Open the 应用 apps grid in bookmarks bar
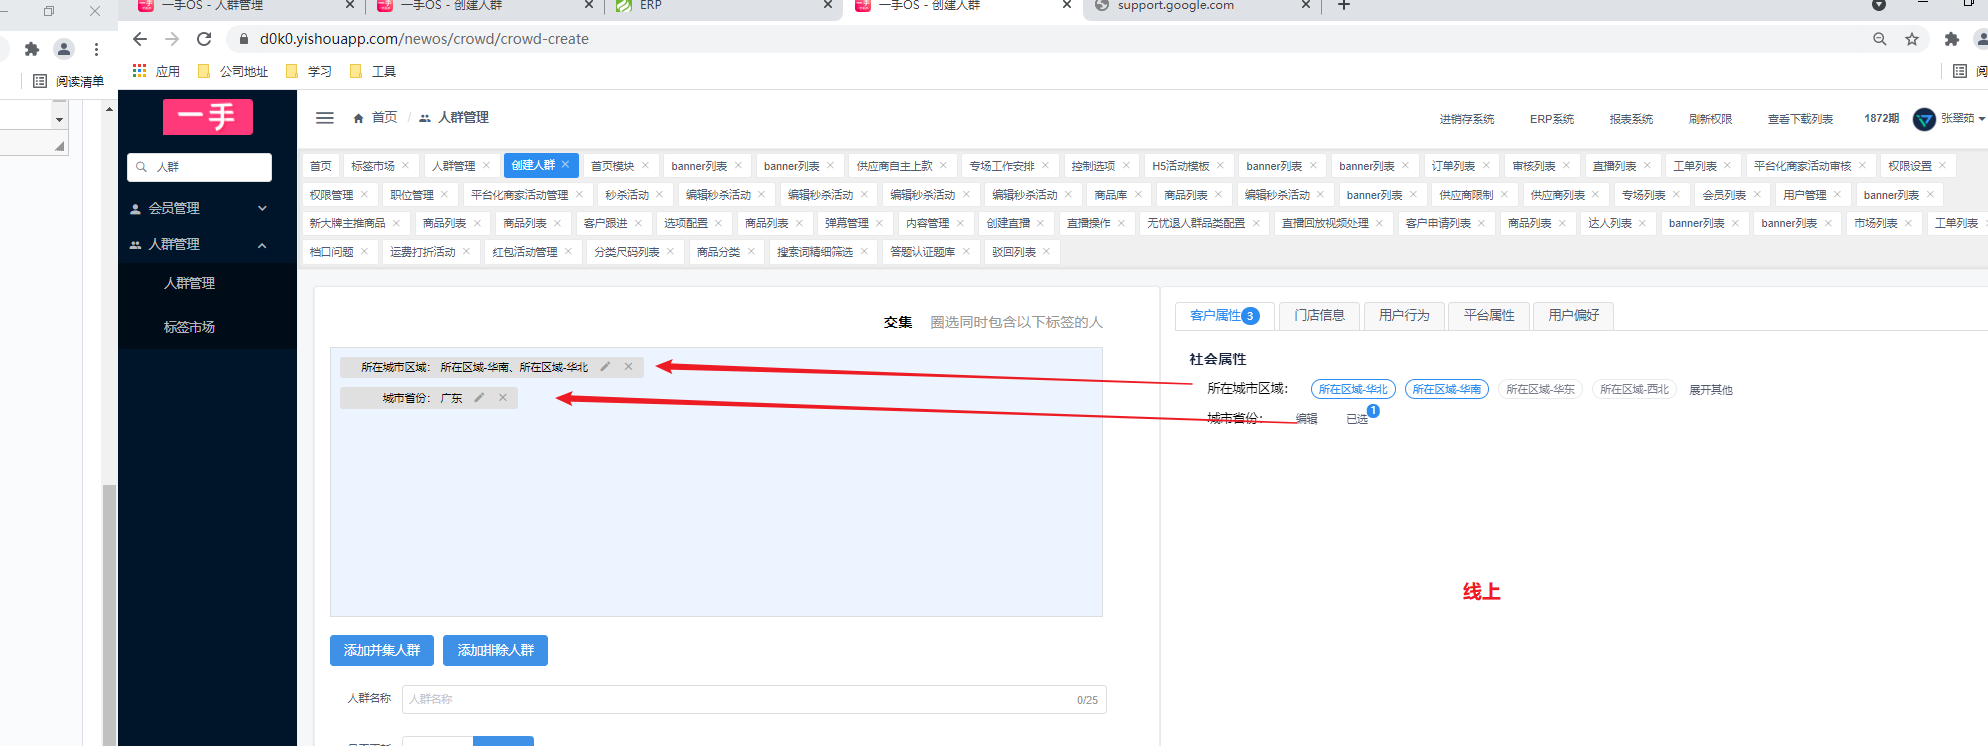Screen dimensions: 1988x746 pyautogui.click(x=156, y=71)
